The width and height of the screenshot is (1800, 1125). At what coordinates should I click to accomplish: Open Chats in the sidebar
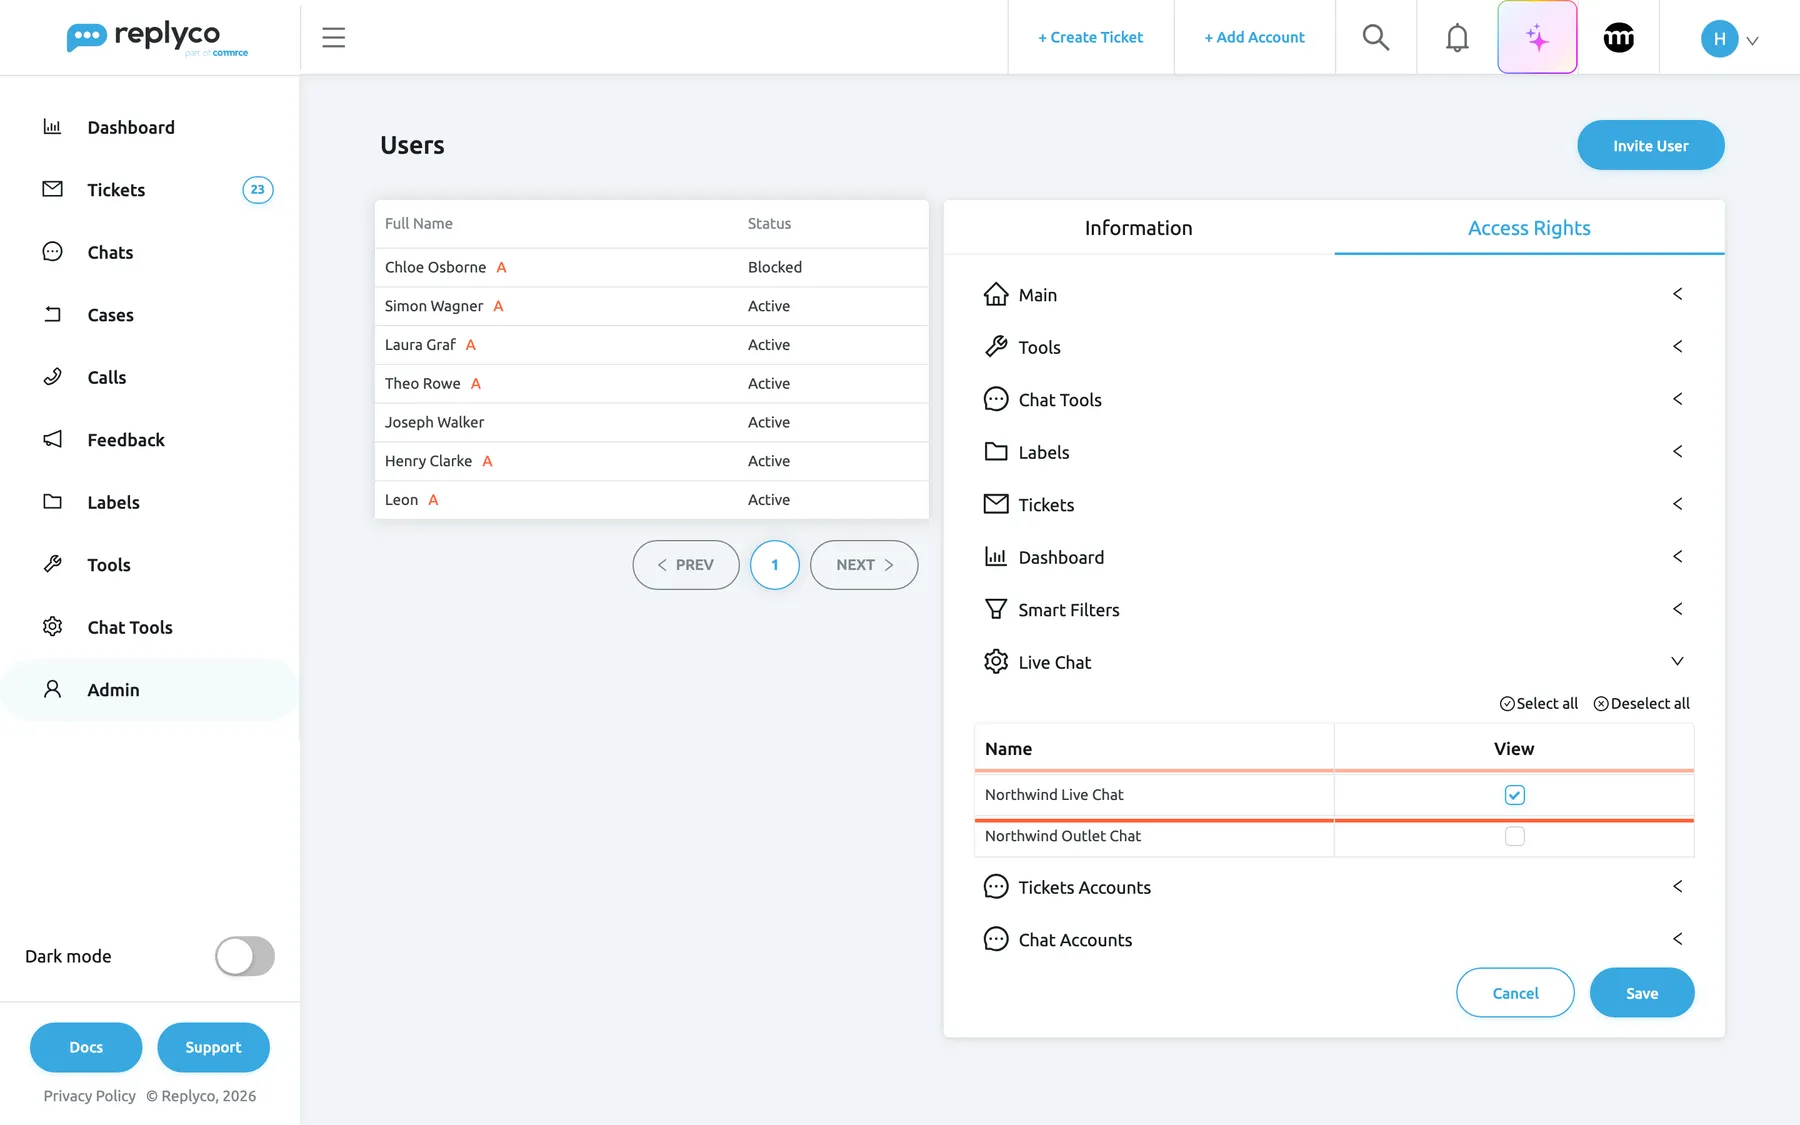(x=110, y=252)
